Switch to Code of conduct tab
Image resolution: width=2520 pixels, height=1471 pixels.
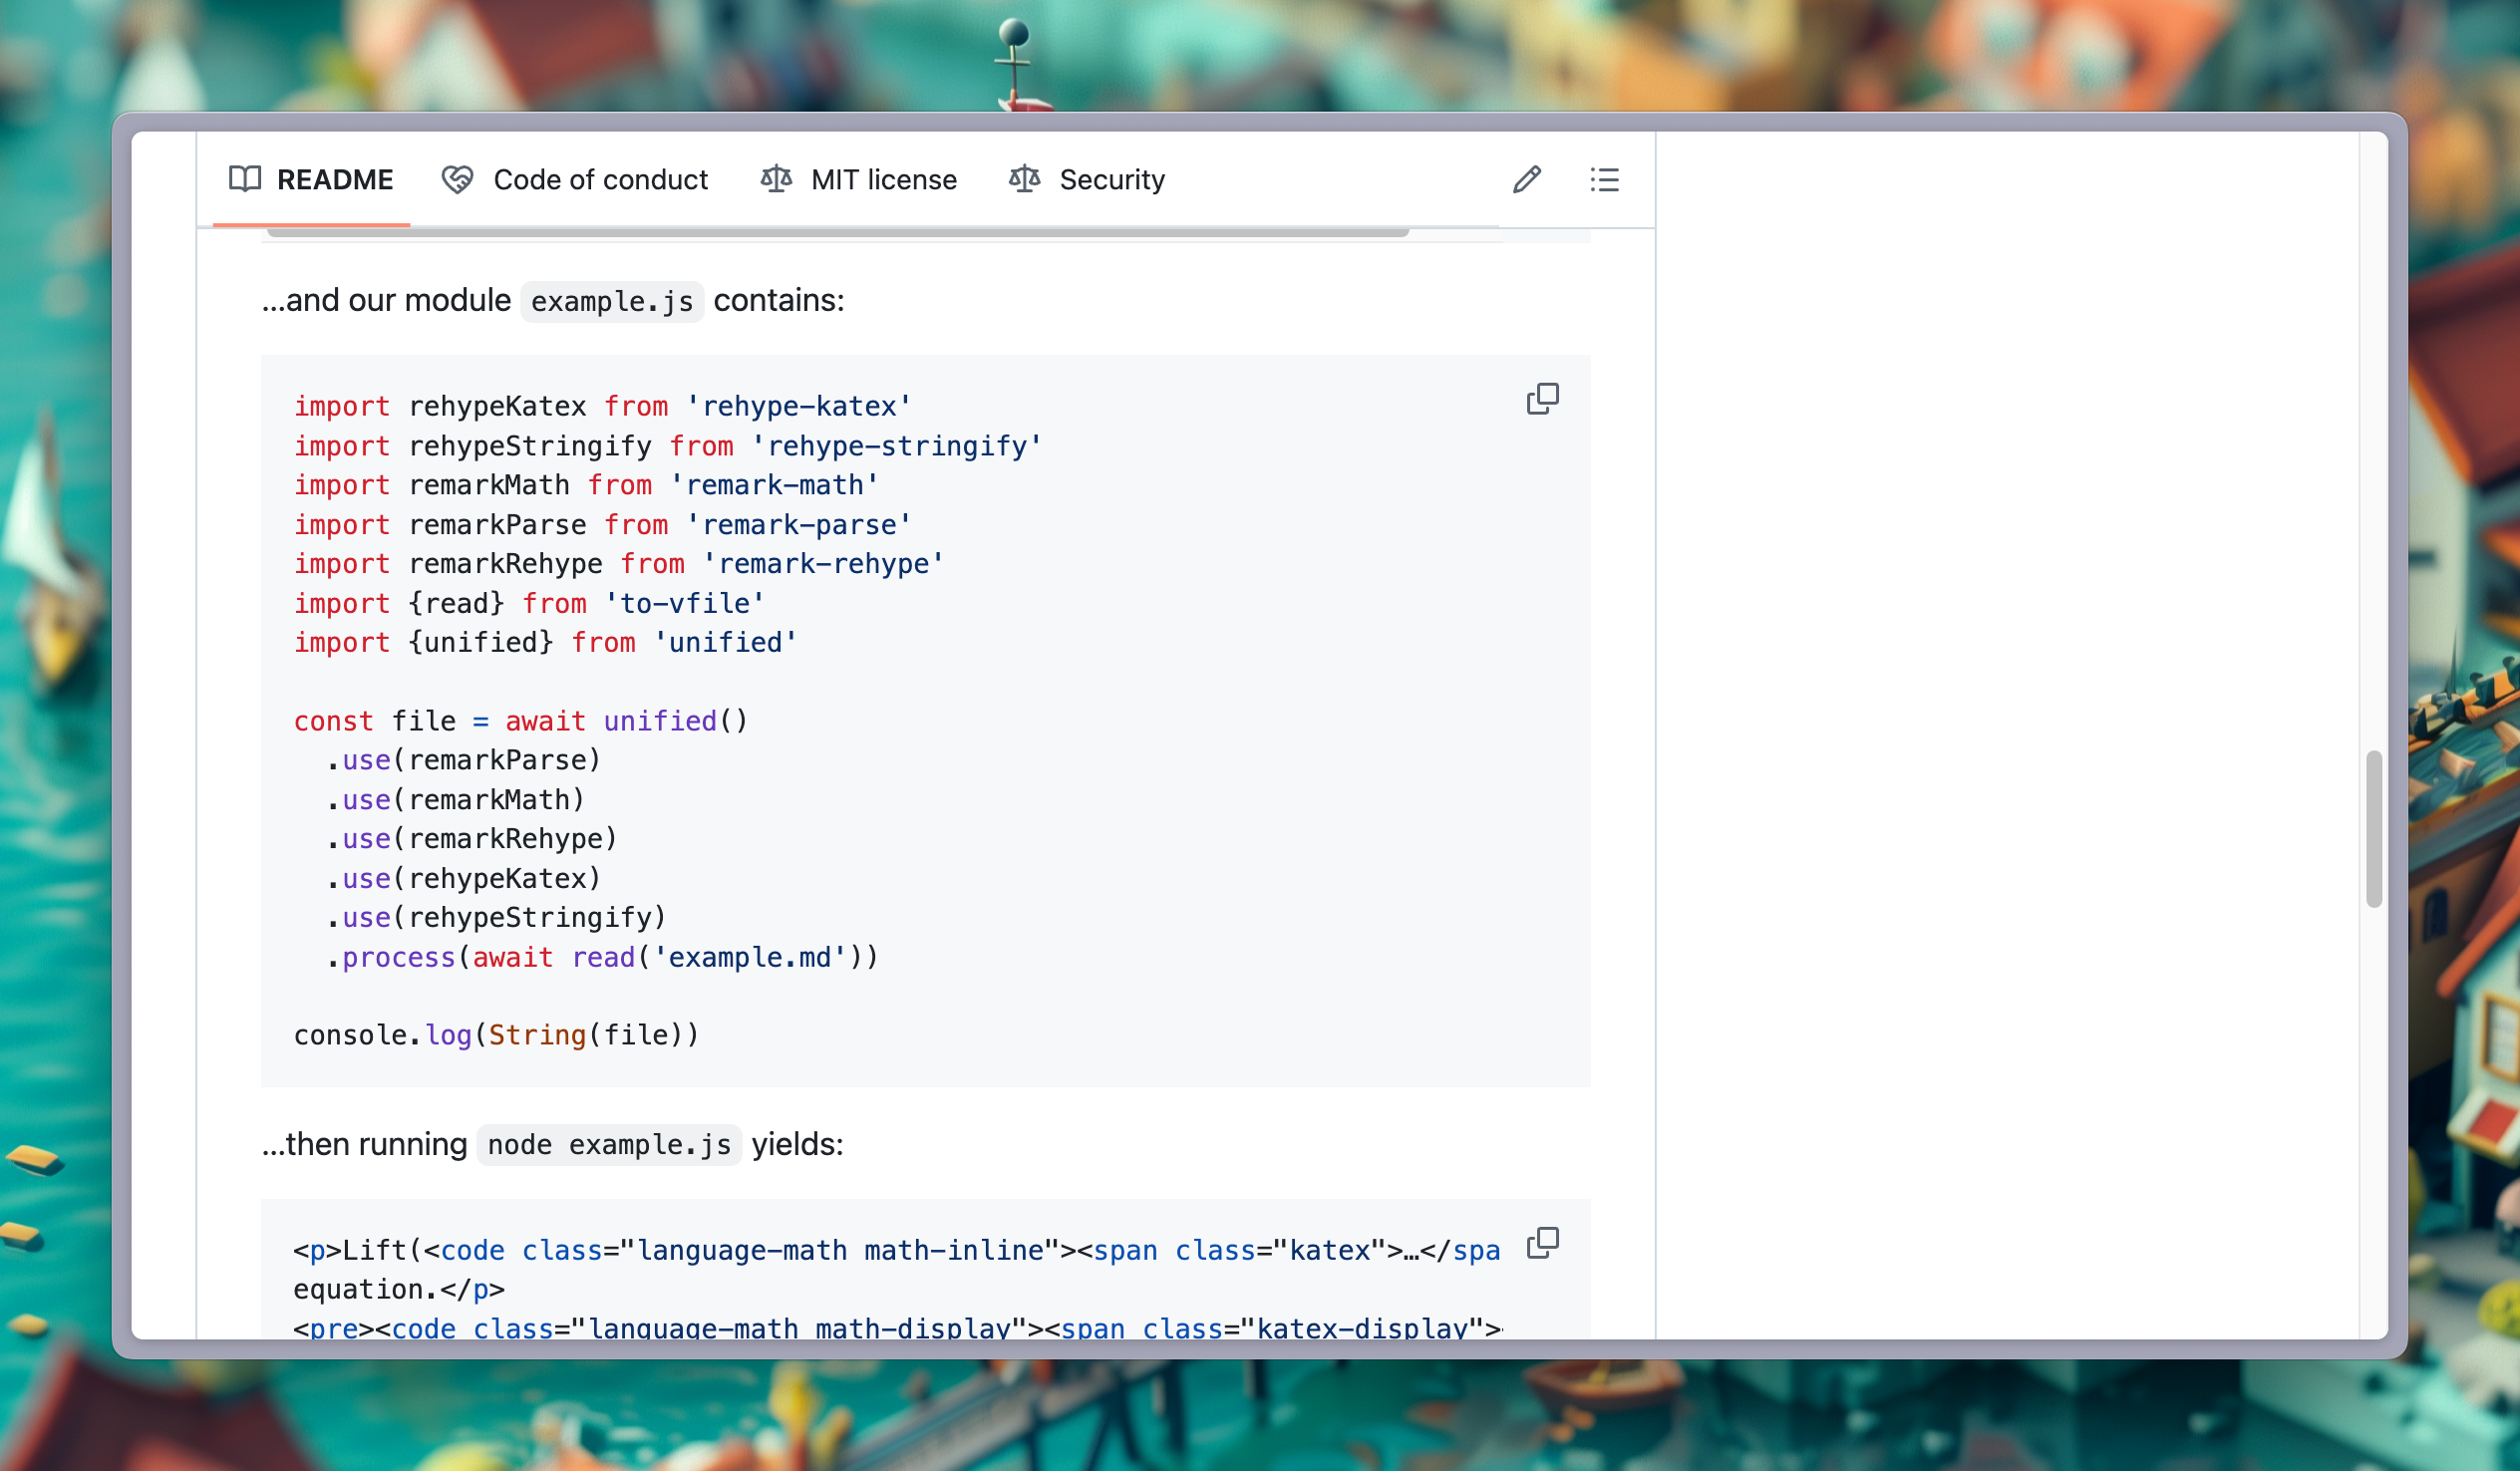point(575,180)
